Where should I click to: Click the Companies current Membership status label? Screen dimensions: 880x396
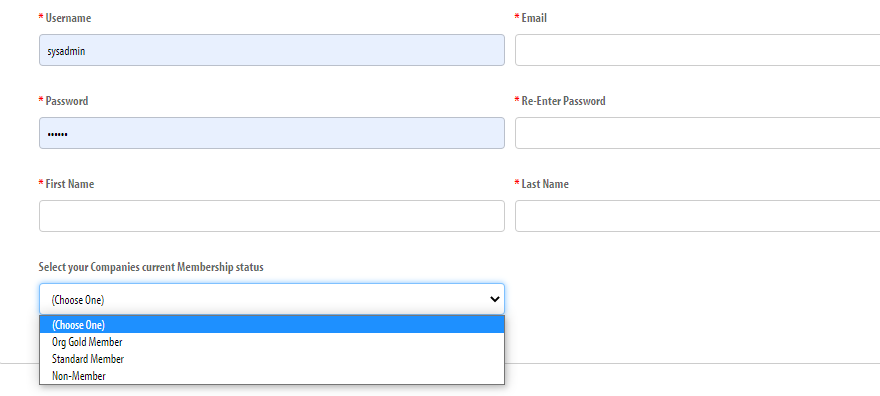[x=151, y=267]
